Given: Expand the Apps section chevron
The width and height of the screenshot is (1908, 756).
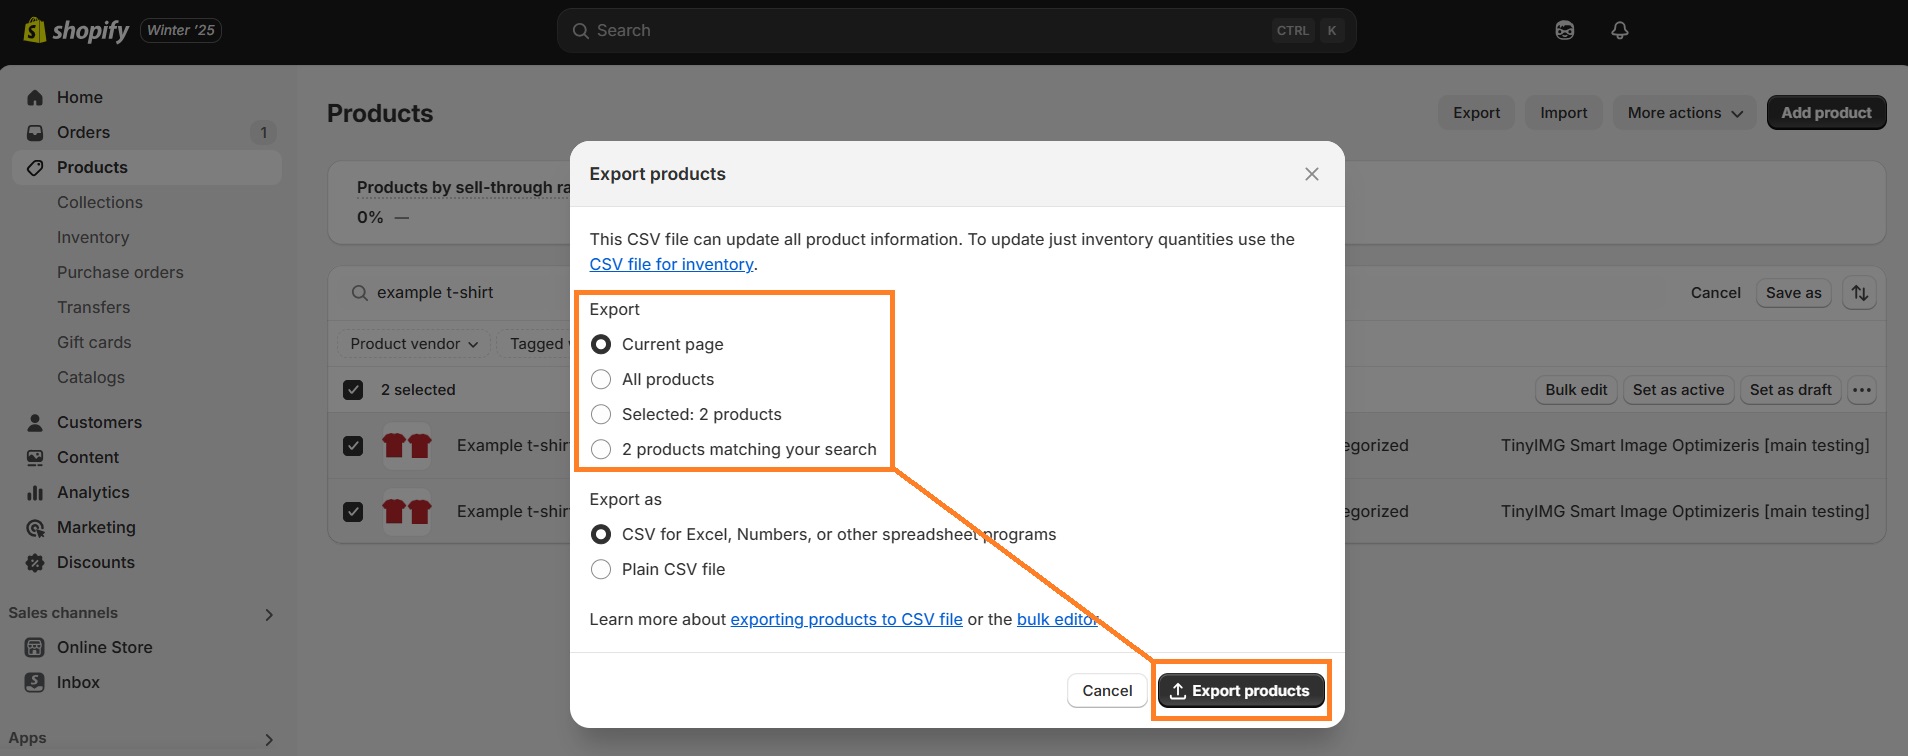Looking at the screenshot, I should pos(268,739).
